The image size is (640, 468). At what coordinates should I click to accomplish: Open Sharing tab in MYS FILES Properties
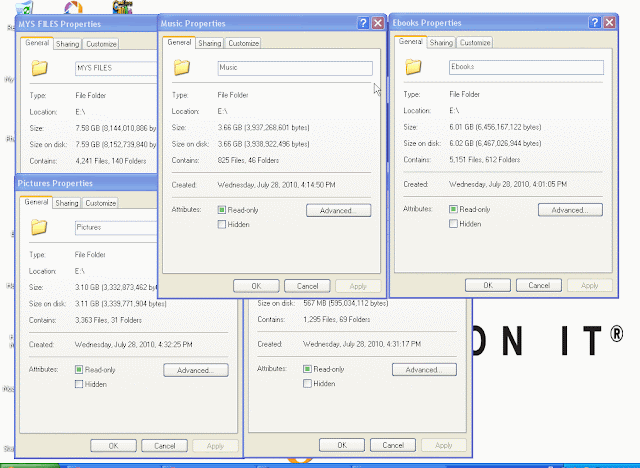pyautogui.click(x=67, y=44)
